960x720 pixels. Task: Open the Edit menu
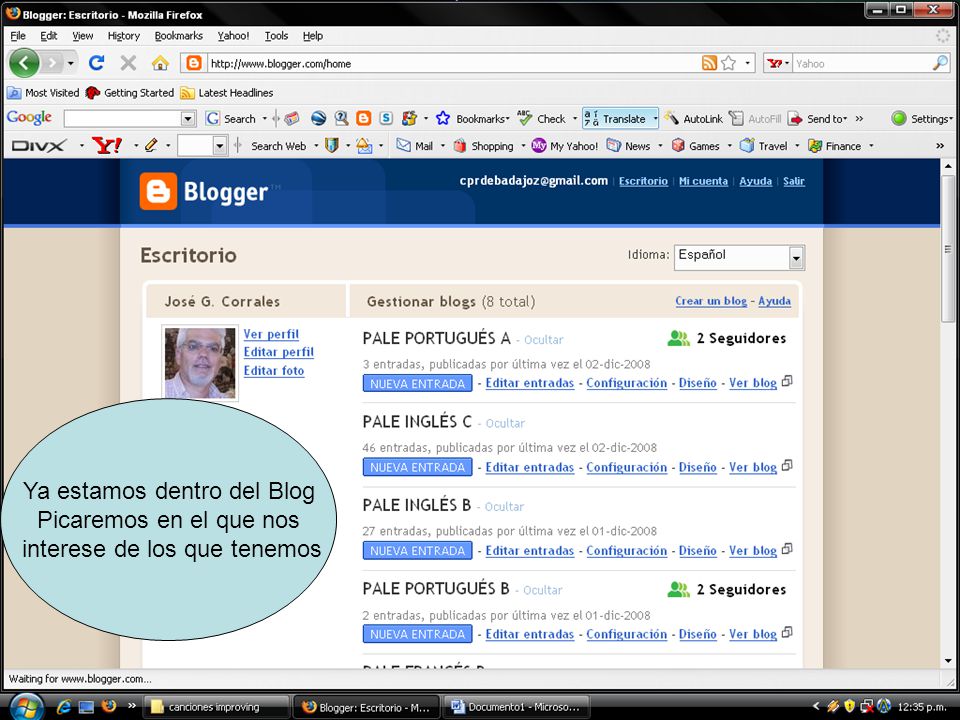49,36
